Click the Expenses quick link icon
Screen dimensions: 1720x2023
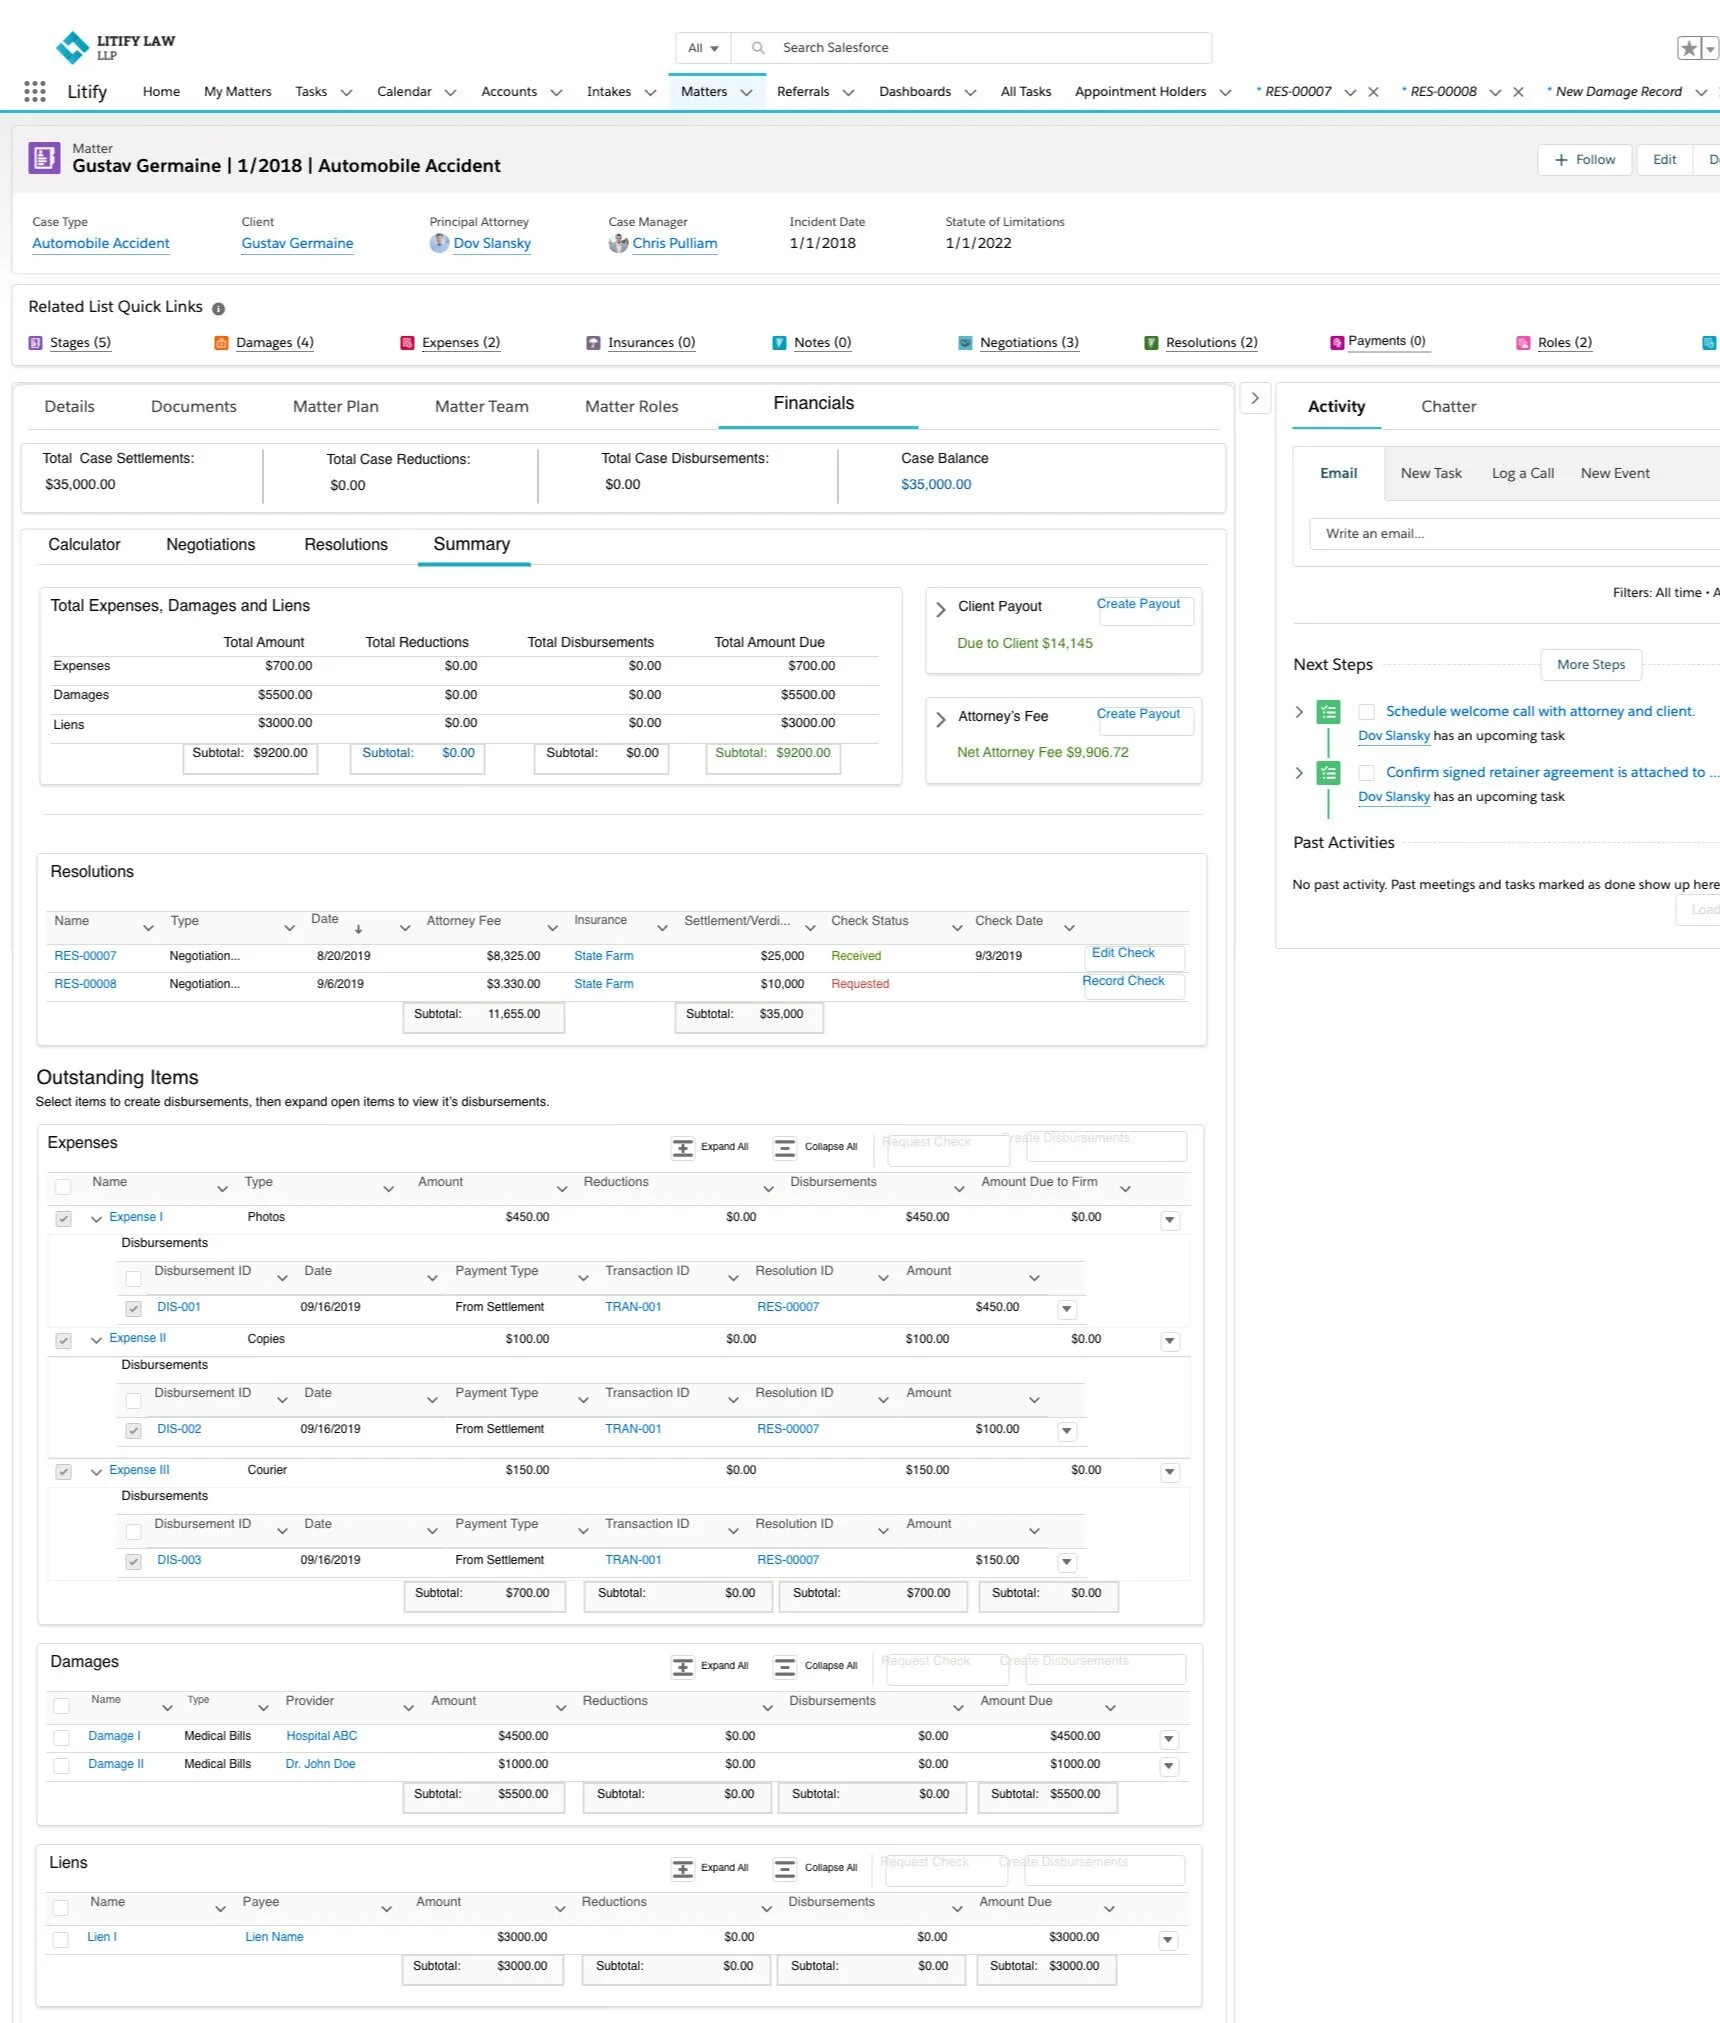pyautogui.click(x=408, y=343)
